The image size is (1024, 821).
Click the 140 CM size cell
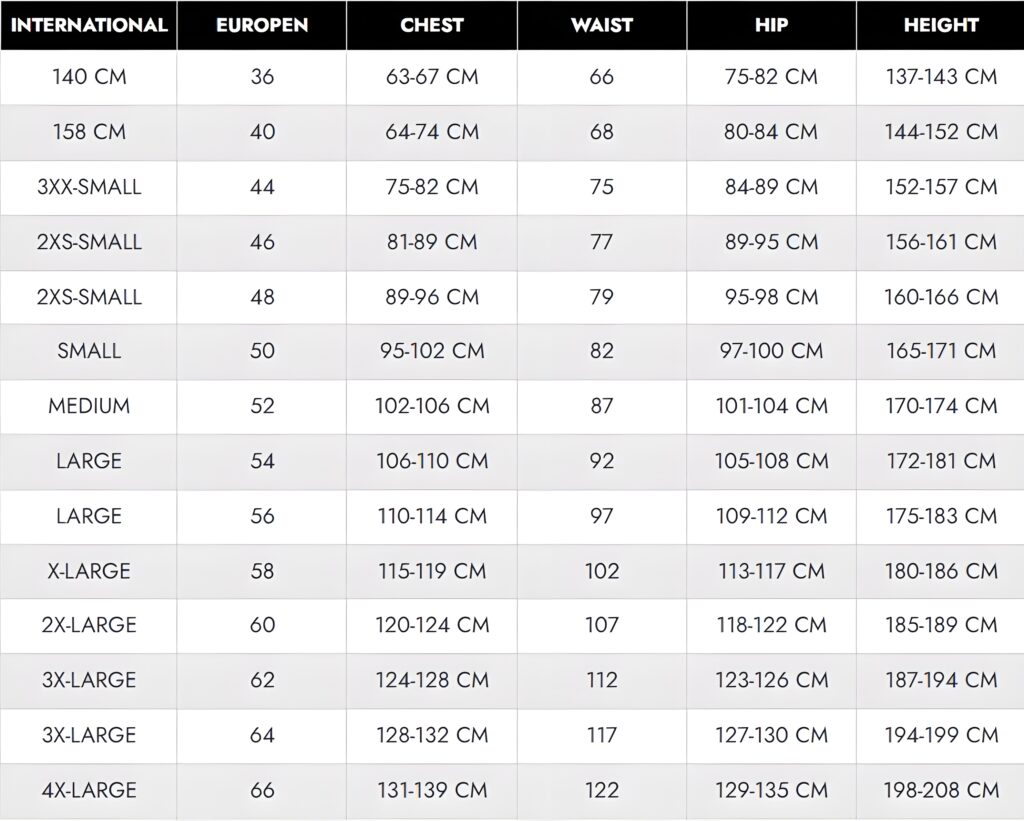point(89,77)
